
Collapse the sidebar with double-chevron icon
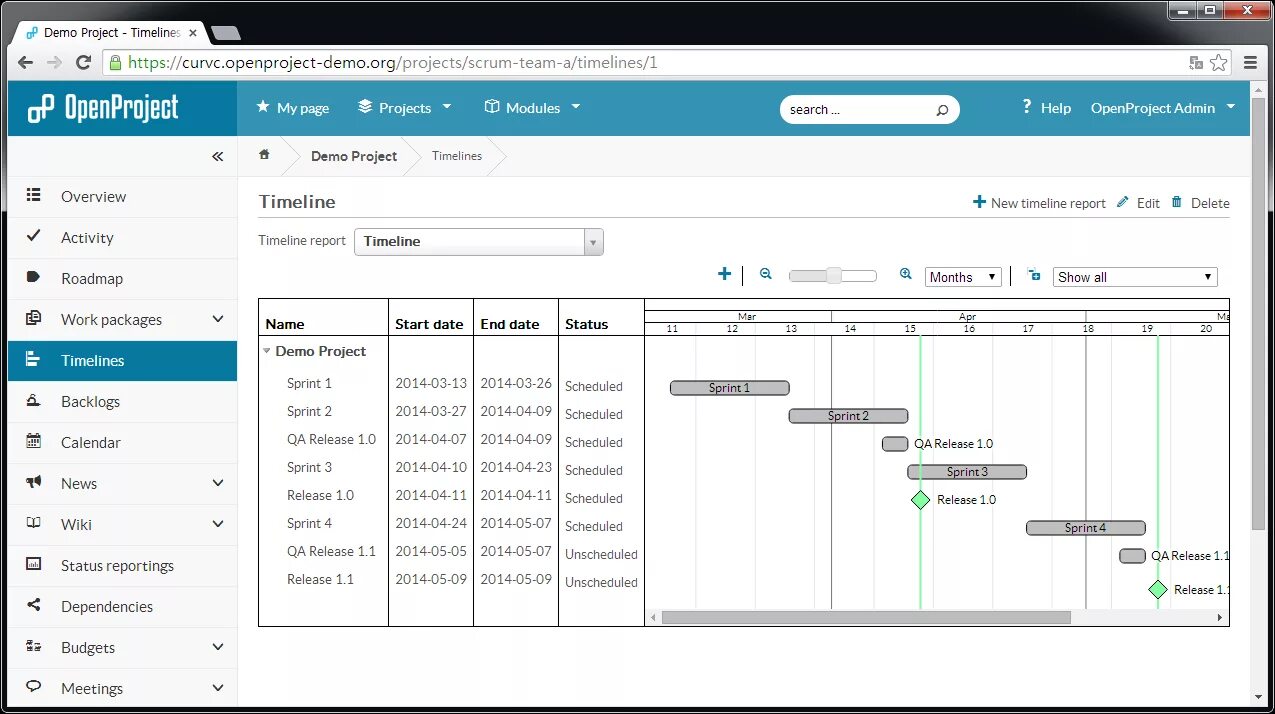[x=218, y=156]
